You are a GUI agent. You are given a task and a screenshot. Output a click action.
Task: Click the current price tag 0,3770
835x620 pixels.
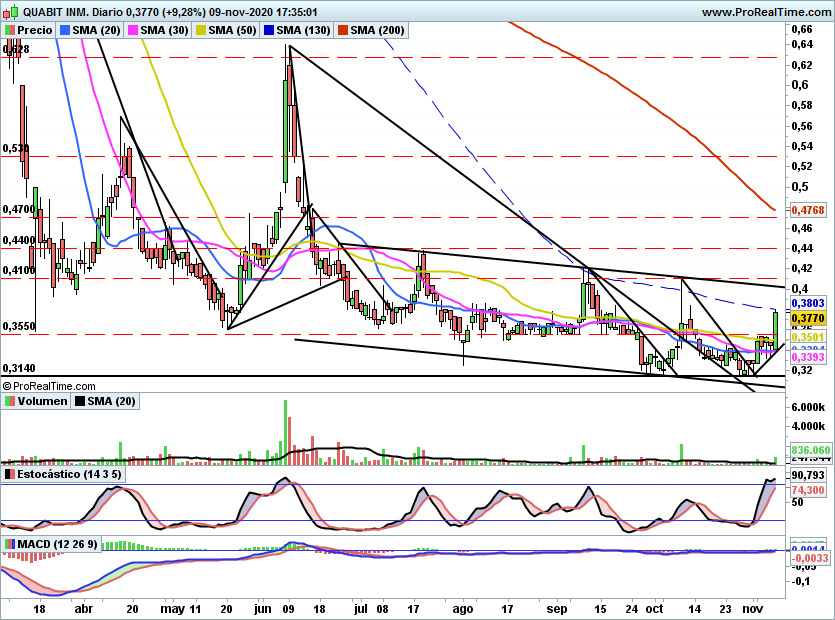pos(808,319)
